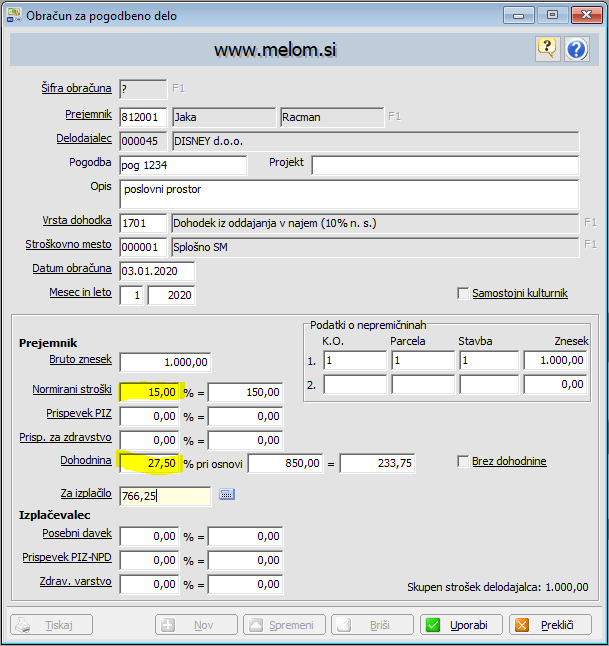Click the Projekt input field
609x646 pixels.
[x=444, y=164]
